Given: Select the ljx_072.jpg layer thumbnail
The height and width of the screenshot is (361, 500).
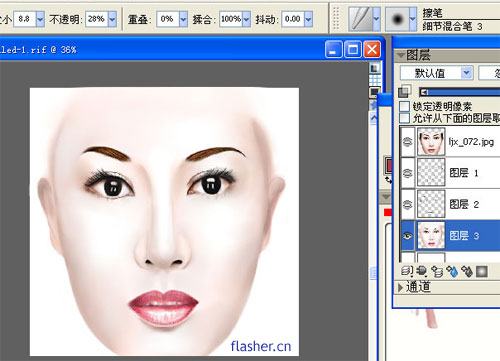Looking at the screenshot, I should click(x=431, y=142).
